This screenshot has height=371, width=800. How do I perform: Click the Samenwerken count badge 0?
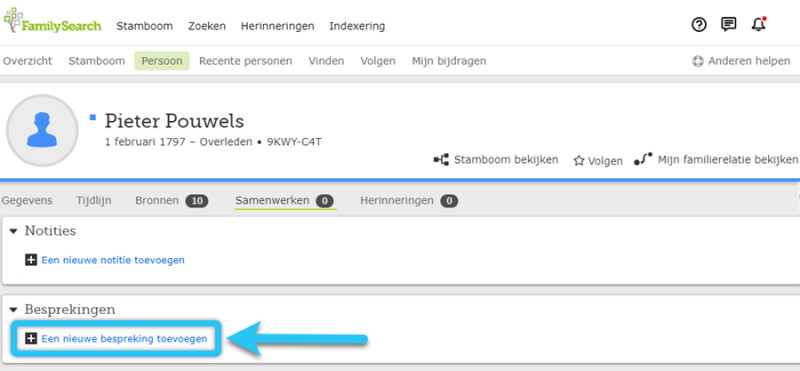pos(324,201)
